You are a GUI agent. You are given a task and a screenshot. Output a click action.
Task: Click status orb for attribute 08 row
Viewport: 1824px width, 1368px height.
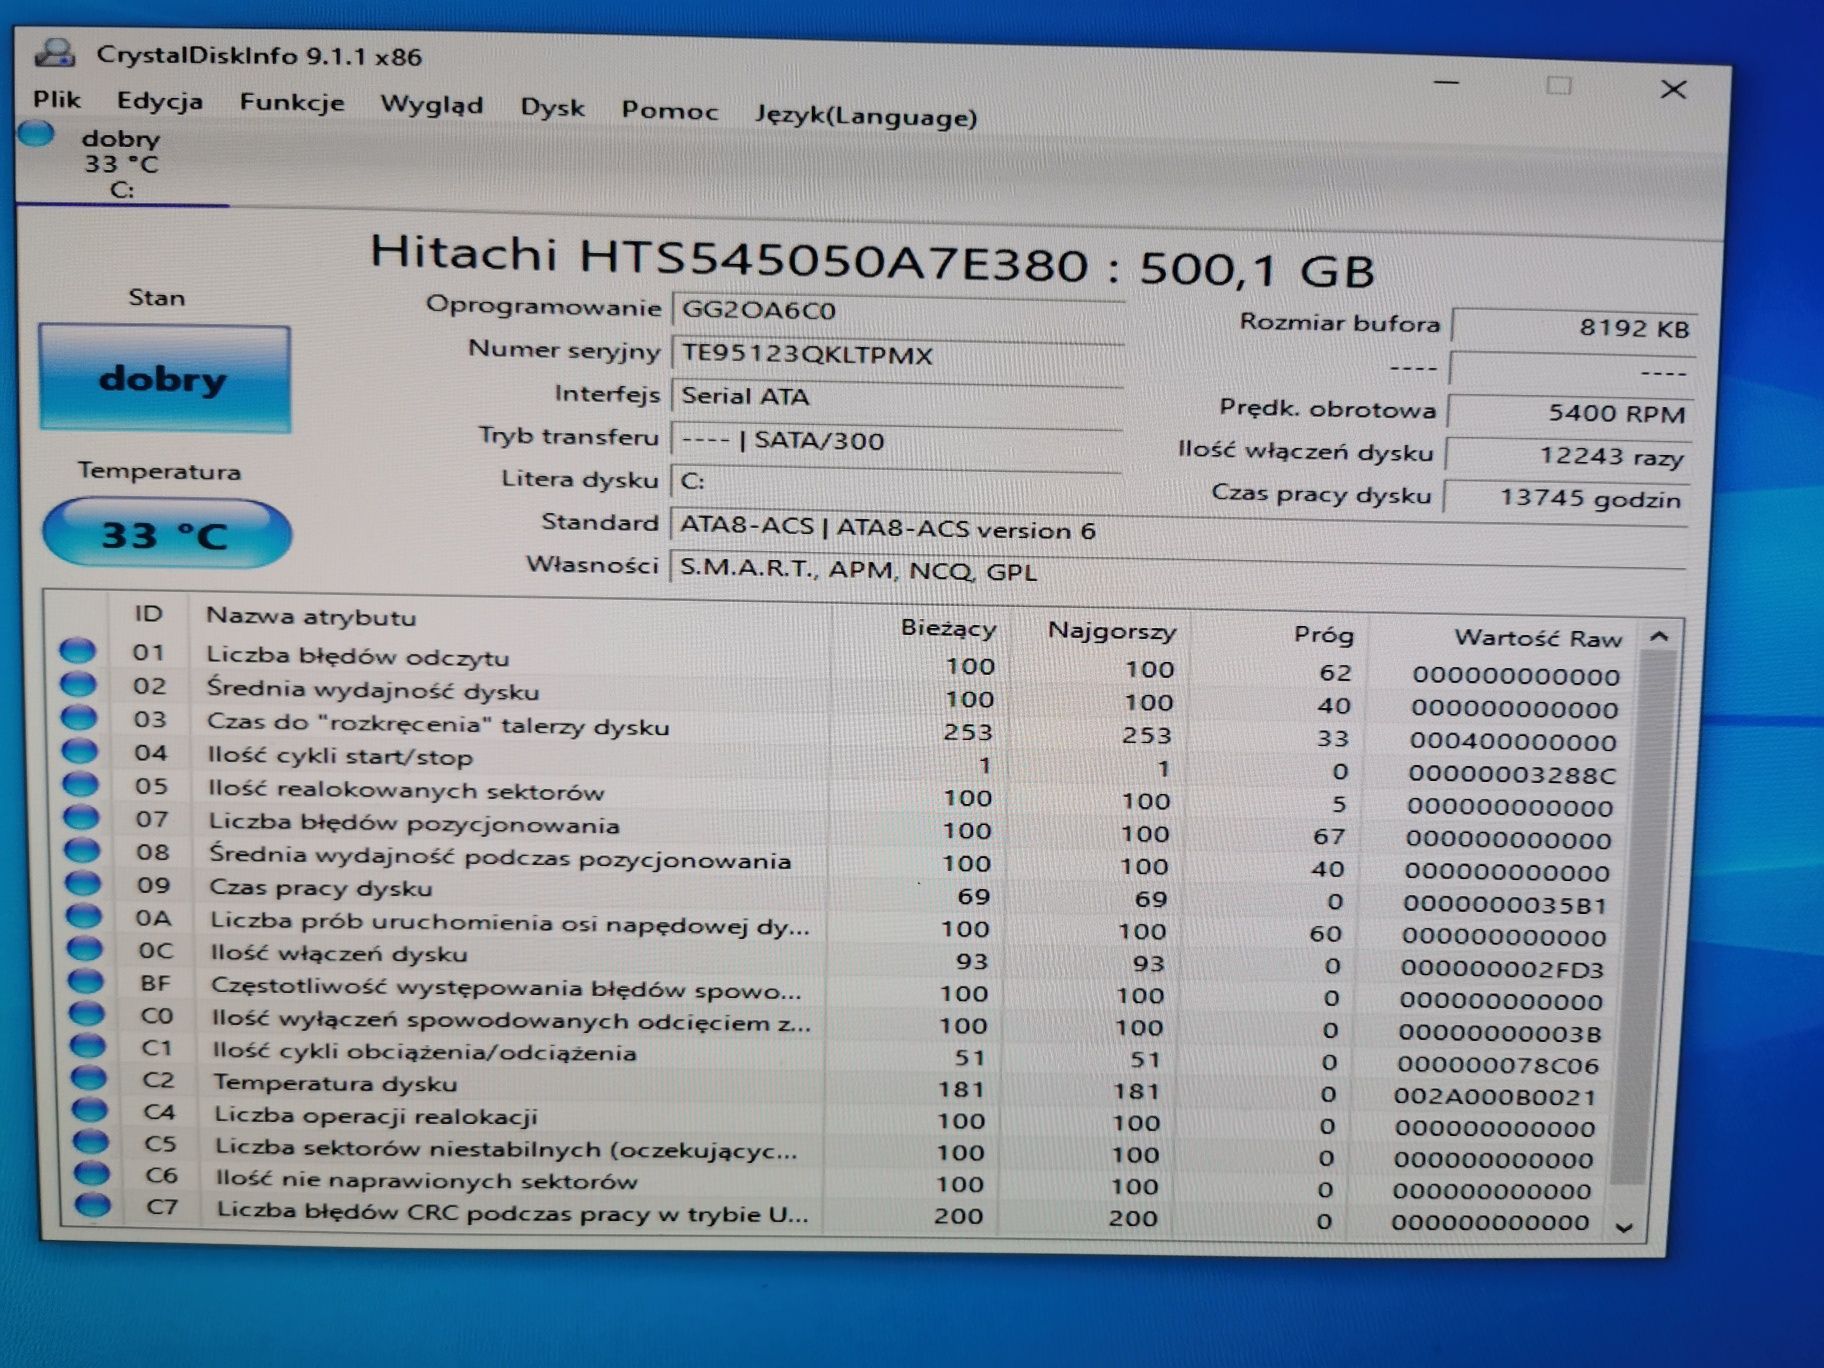pyautogui.click(x=82, y=850)
